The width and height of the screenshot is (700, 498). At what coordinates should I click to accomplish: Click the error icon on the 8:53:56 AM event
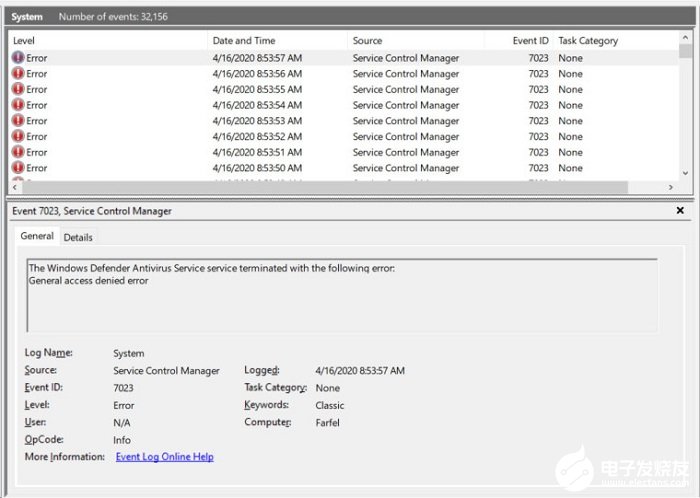point(18,73)
